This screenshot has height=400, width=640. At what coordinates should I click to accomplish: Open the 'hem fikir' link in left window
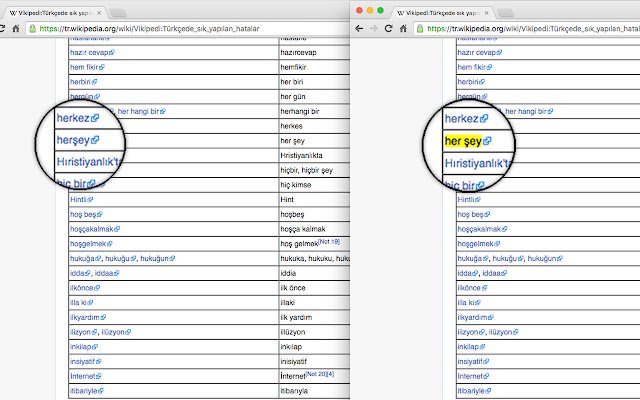click(84, 67)
